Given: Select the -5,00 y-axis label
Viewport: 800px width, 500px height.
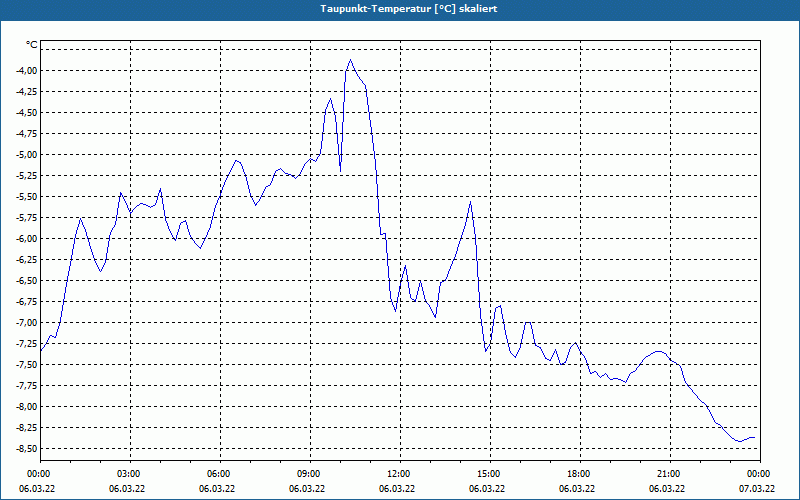Looking at the screenshot, I should [x=27, y=155].
